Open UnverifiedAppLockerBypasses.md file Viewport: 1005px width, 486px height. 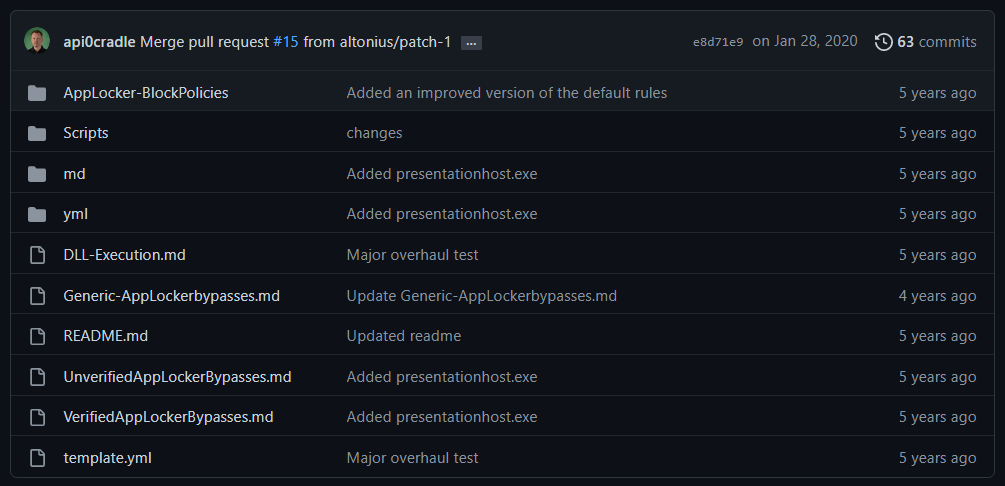177,377
